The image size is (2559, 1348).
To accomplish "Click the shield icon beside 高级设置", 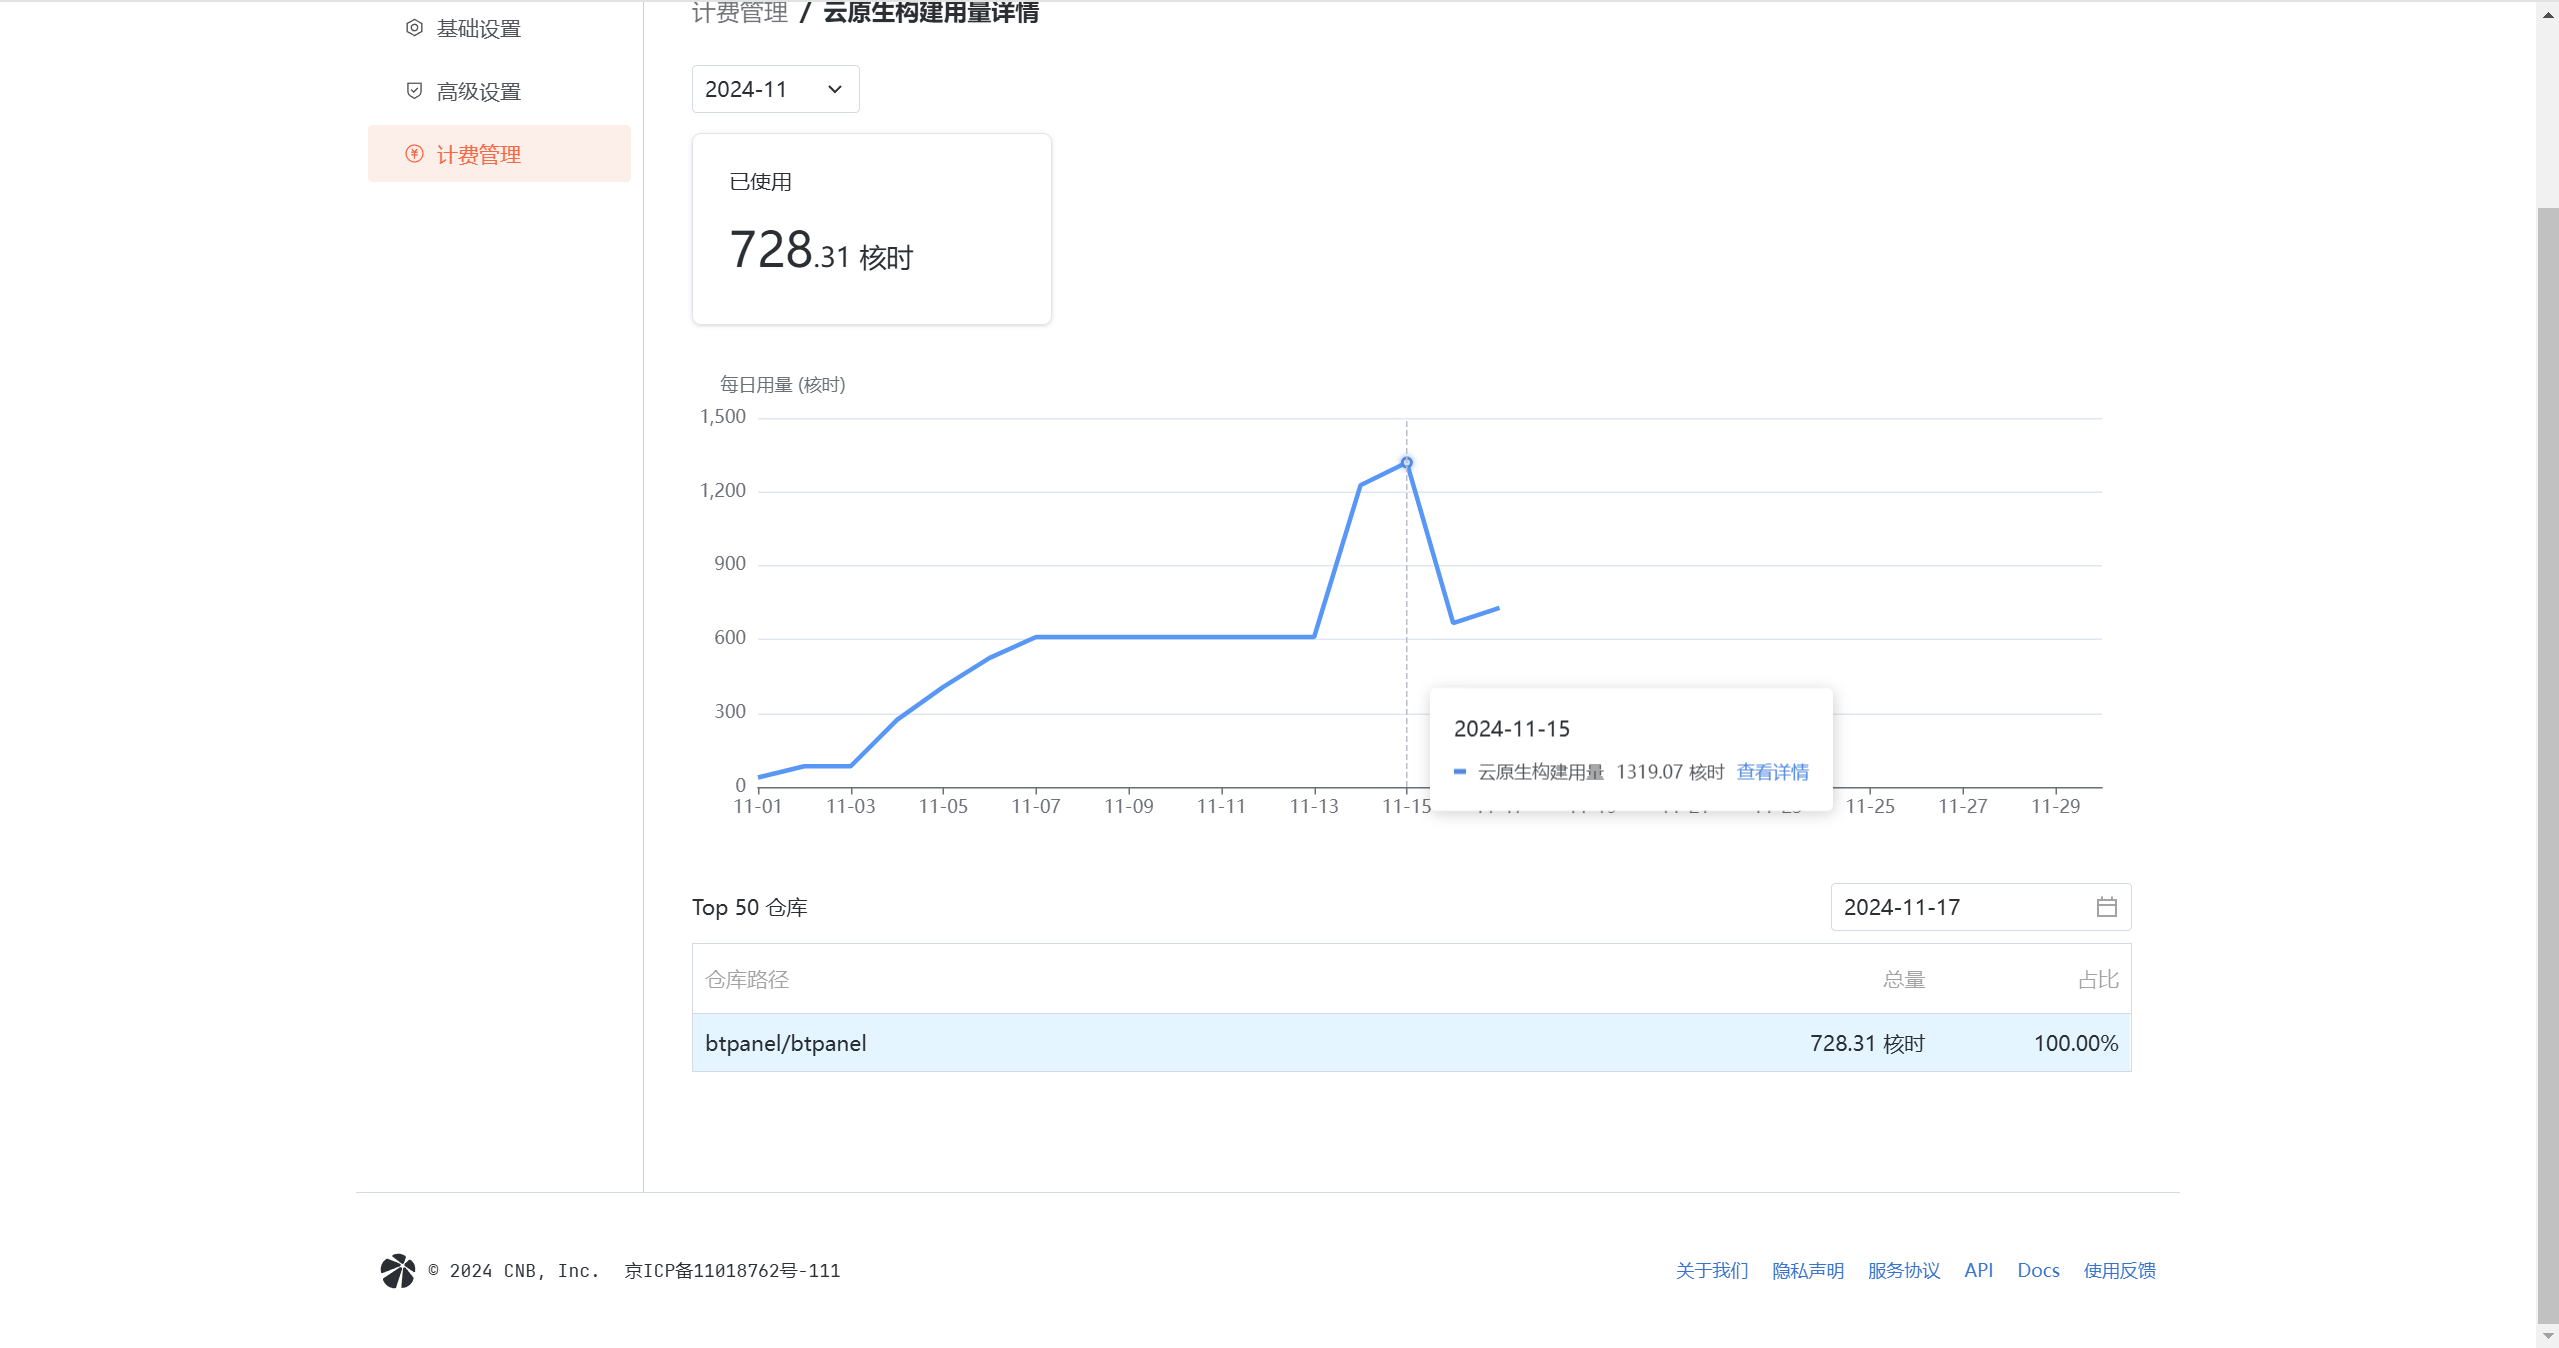I will (x=414, y=91).
